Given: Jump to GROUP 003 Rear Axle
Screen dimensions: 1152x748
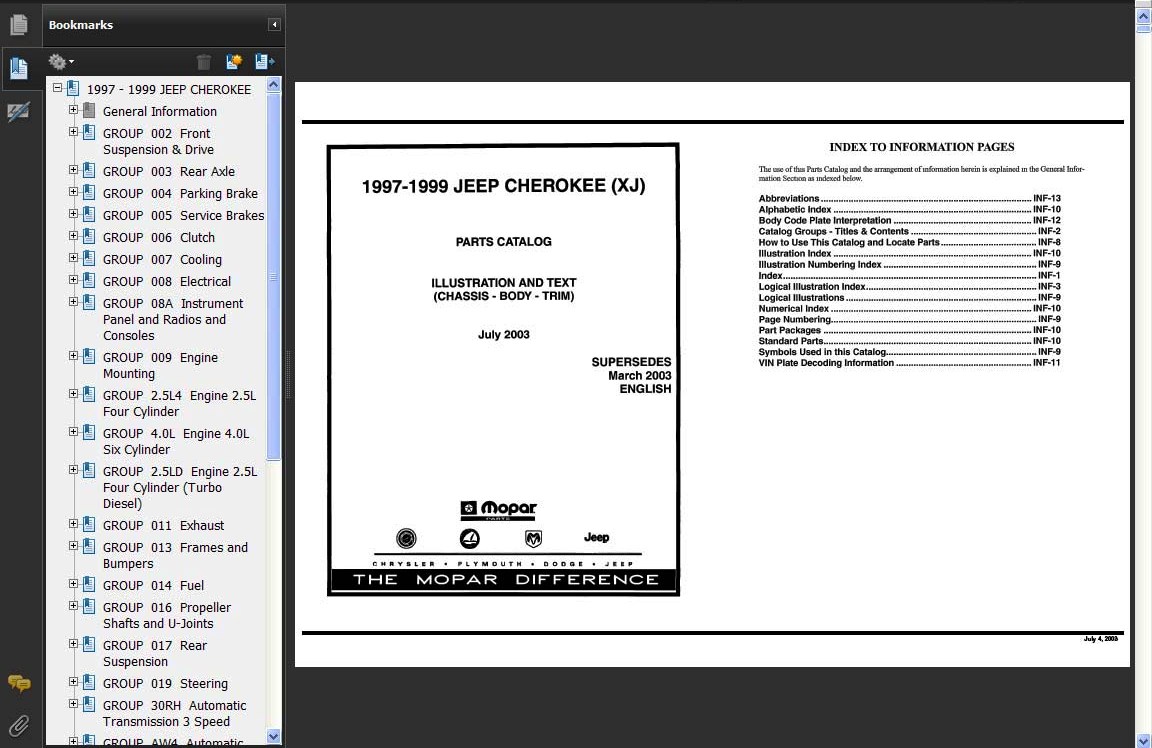Looking at the screenshot, I should [x=169, y=171].
